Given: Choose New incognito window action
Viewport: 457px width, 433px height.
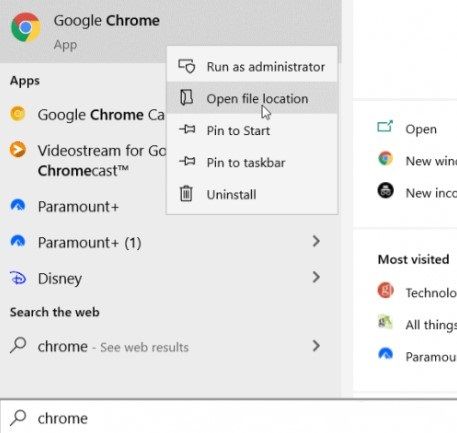Looking at the screenshot, I should click(431, 193).
